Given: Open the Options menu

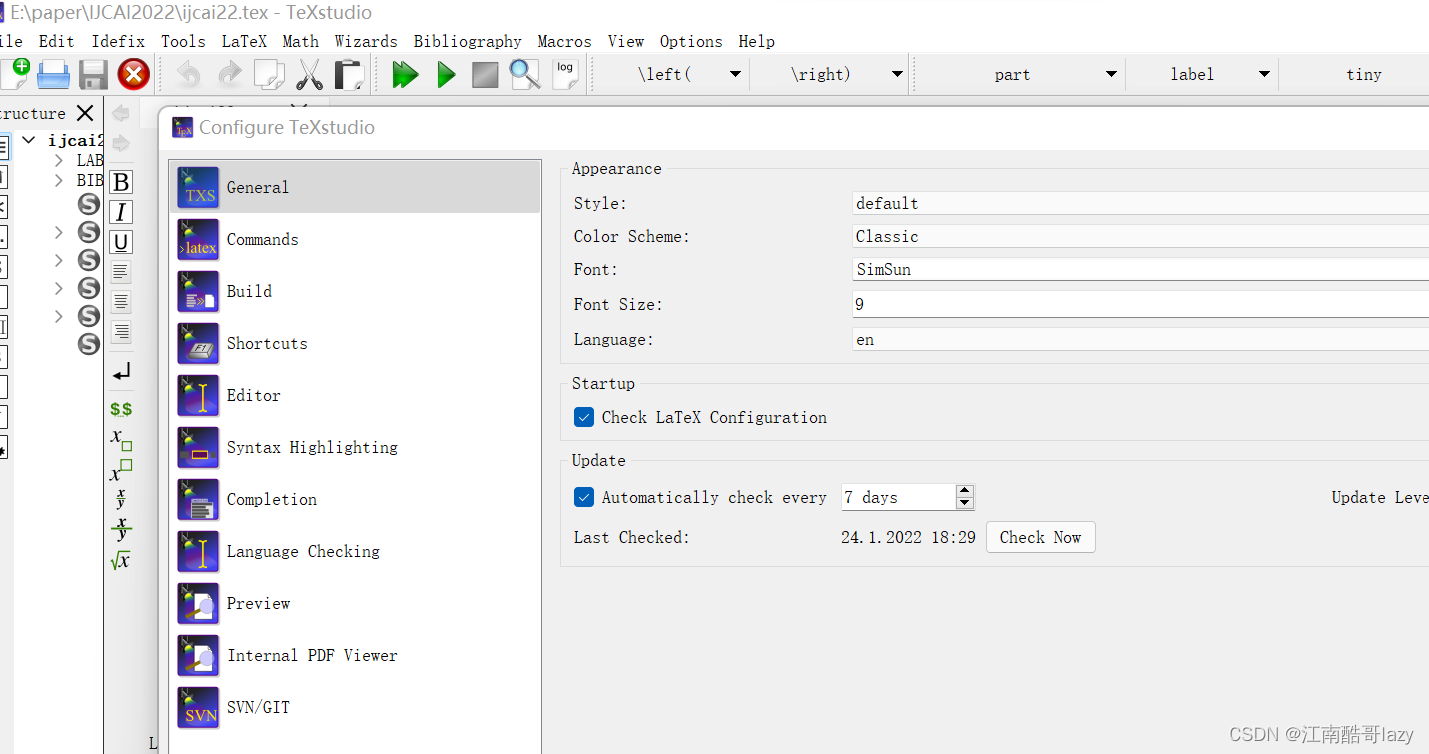Looking at the screenshot, I should click(691, 41).
